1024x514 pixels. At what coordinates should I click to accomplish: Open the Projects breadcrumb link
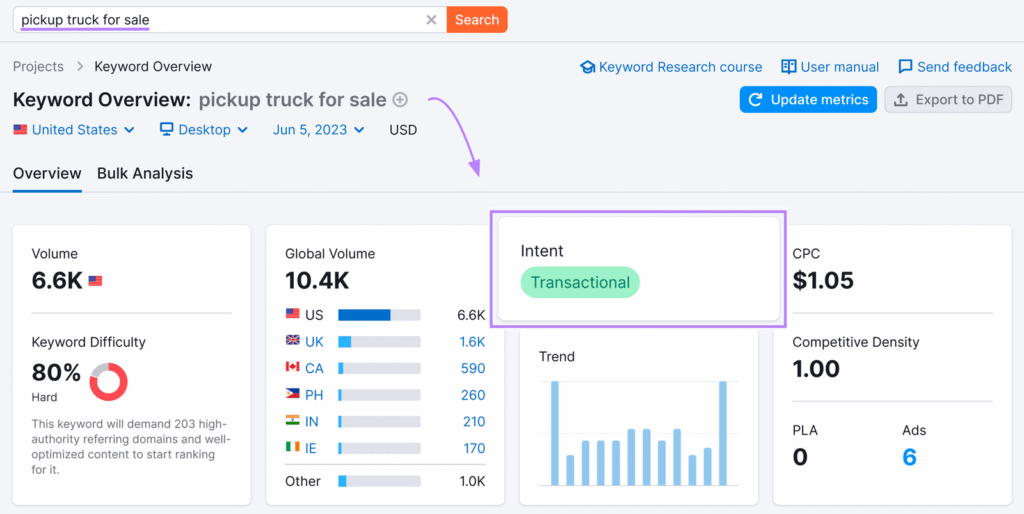pos(38,67)
